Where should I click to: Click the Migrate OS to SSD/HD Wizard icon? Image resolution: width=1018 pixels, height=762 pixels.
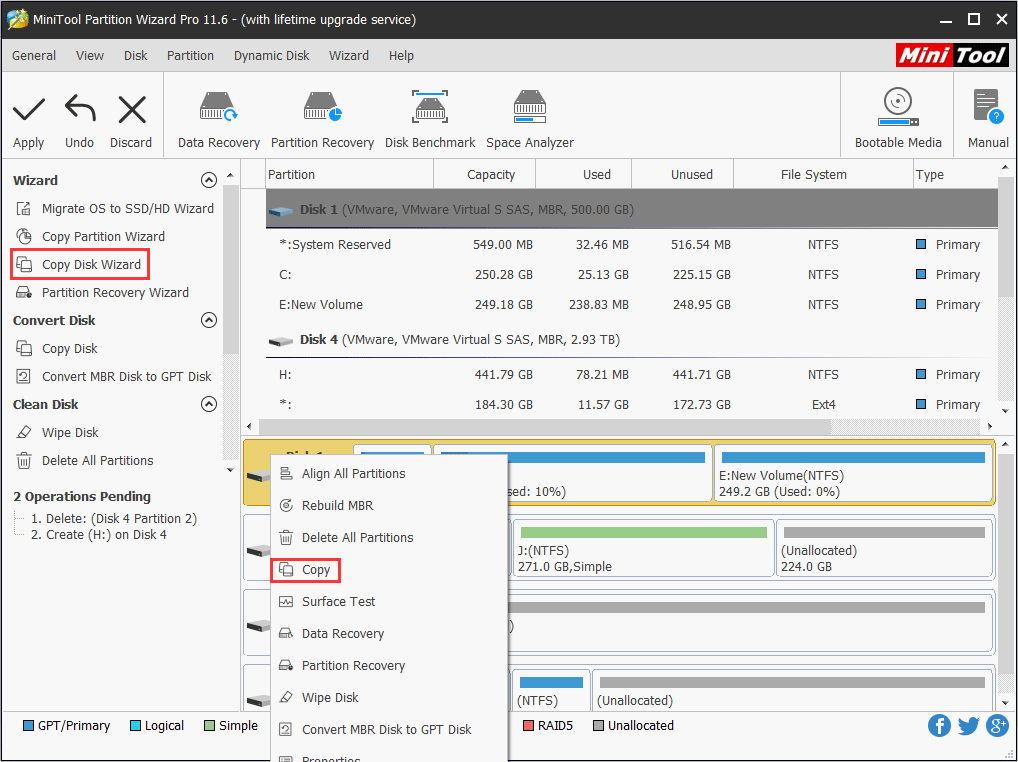(x=24, y=208)
